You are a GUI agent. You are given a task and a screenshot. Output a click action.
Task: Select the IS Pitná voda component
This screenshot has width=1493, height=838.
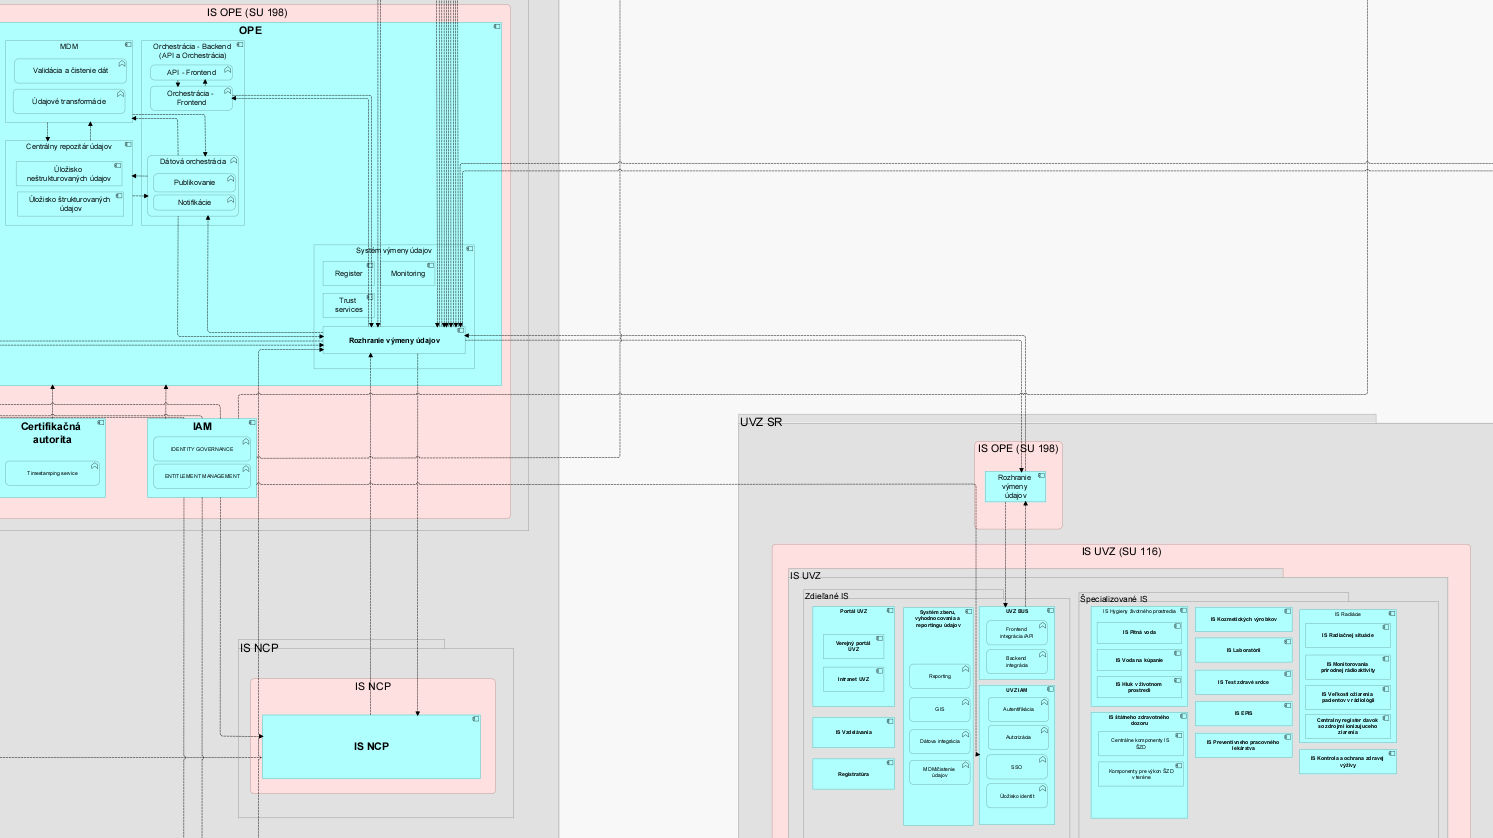1139,632
